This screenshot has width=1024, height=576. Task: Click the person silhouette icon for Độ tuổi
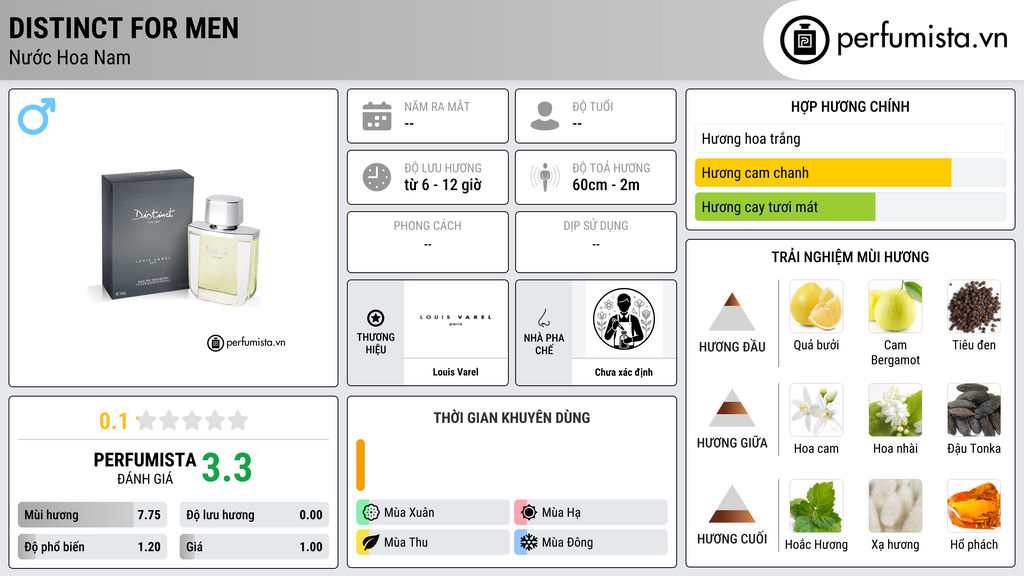pos(545,116)
